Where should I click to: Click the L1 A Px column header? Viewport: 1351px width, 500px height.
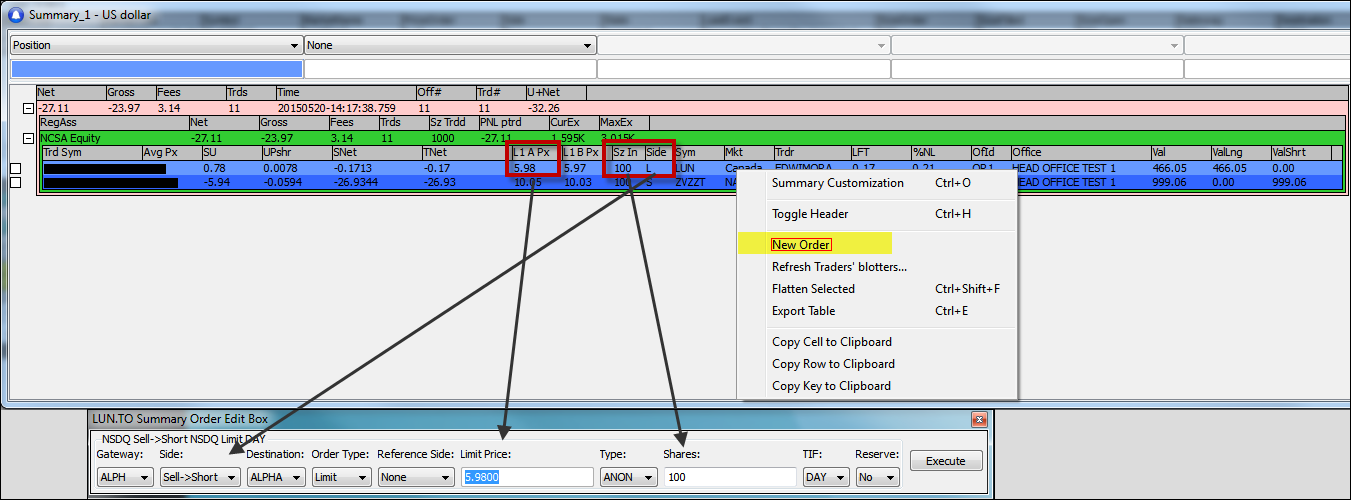pos(531,153)
